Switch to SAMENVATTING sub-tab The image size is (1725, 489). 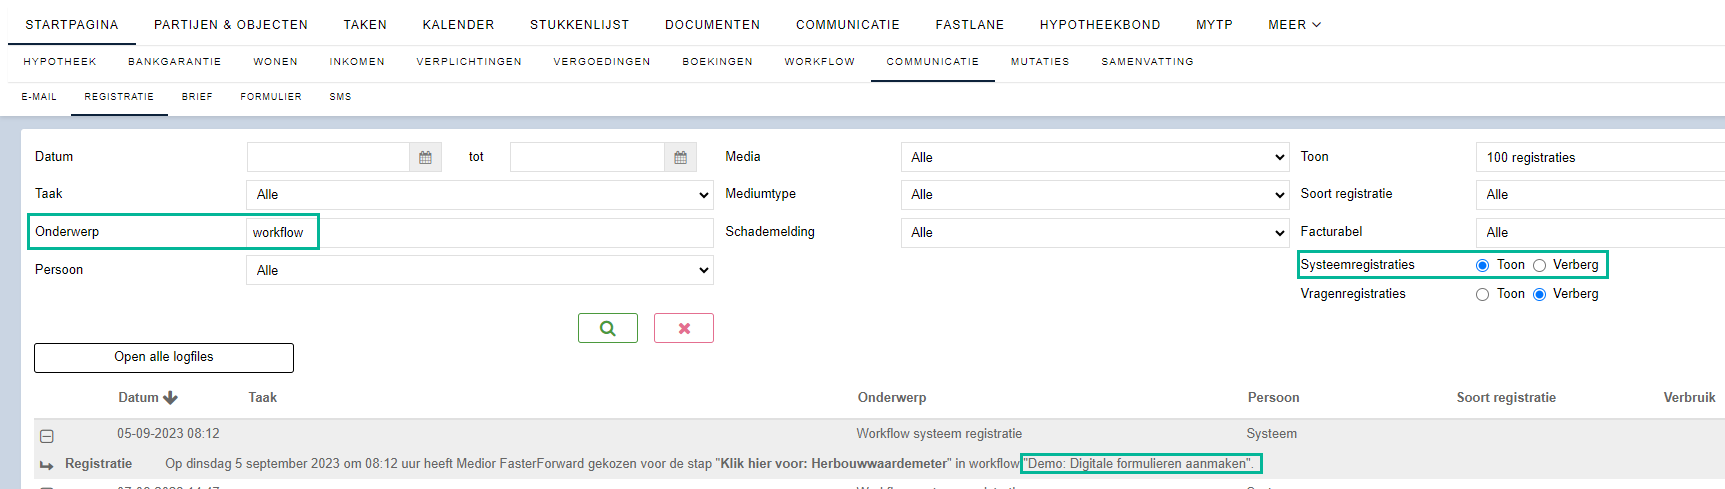tap(1148, 62)
